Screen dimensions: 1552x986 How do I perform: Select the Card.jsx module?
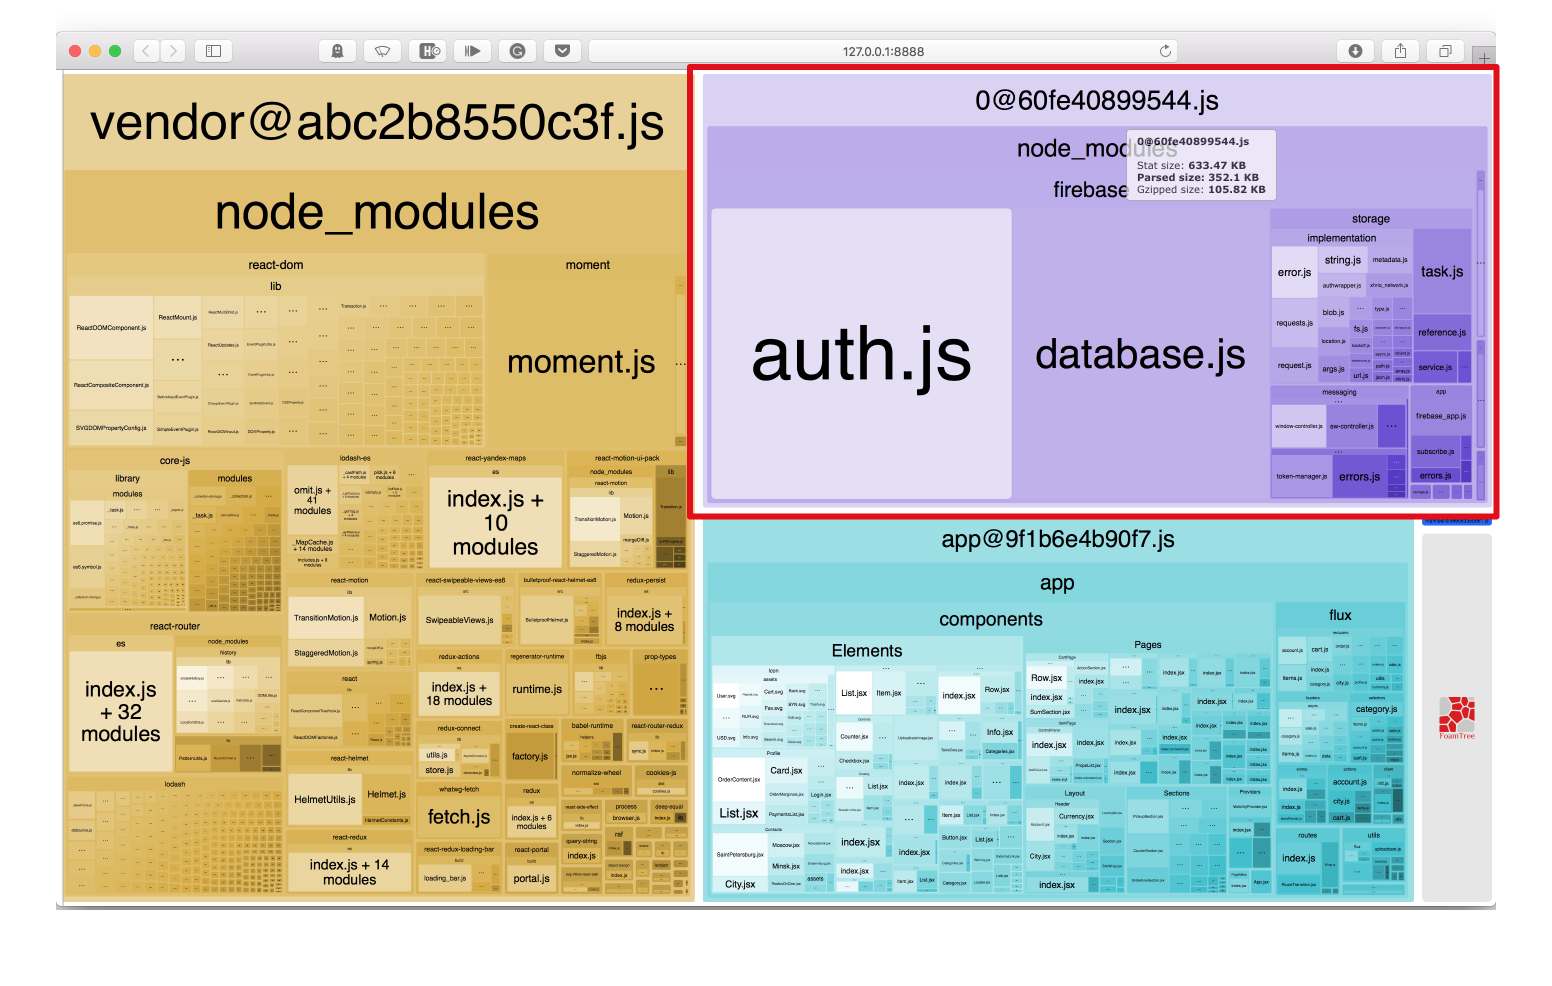coord(786,771)
